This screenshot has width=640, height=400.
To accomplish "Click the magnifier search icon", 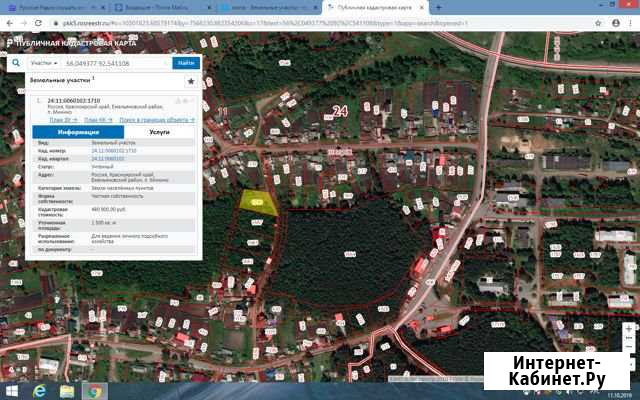I will click(16, 62).
